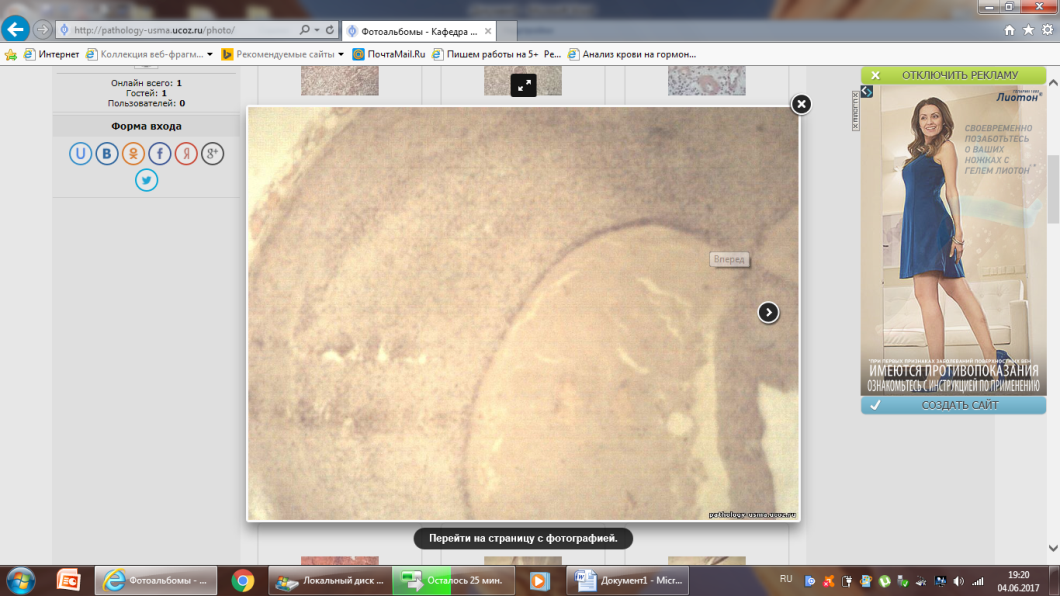Click the volume speaker tray icon
The width and height of the screenshot is (1060, 596).
coord(959,581)
